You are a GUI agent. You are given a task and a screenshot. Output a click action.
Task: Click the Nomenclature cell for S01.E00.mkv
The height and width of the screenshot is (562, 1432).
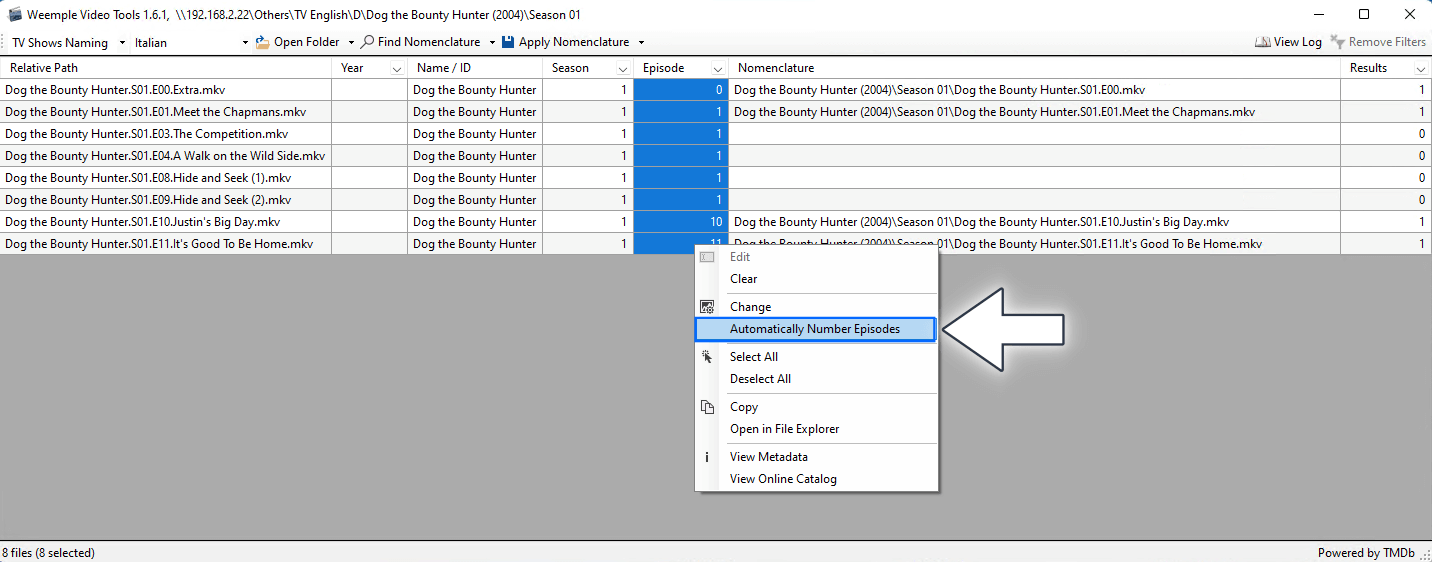[x=1034, y=90]
